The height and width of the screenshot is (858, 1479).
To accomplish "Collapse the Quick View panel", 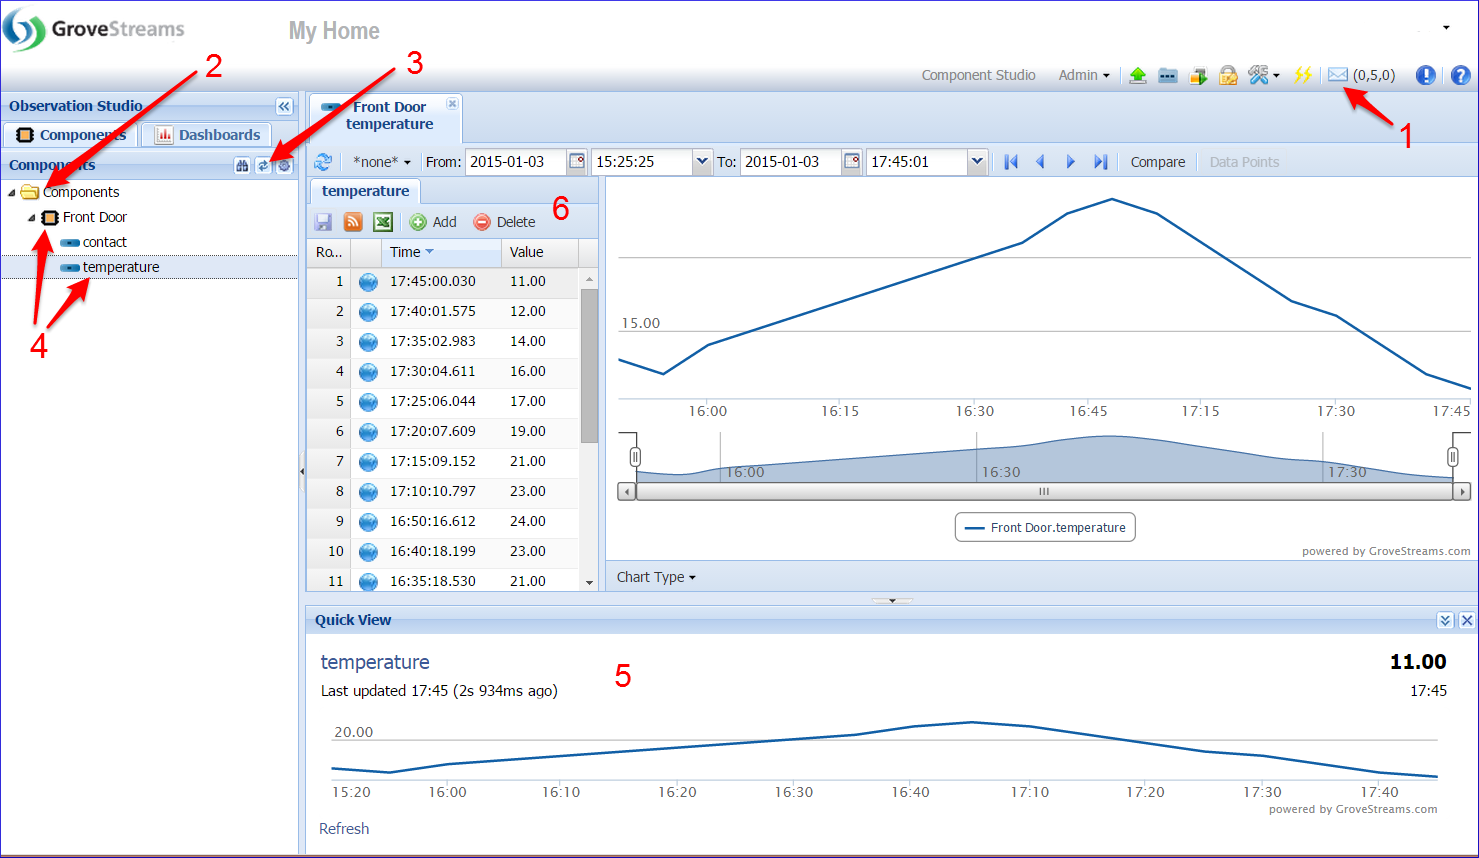I will pyautogui.click(x=1445, y=620).
